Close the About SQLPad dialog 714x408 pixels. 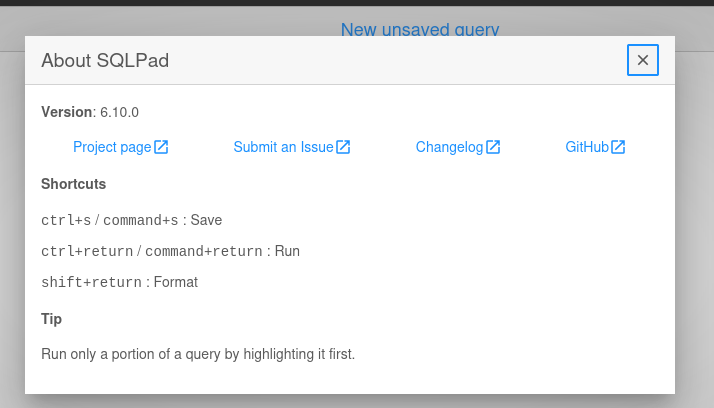[x=643, y=60]
